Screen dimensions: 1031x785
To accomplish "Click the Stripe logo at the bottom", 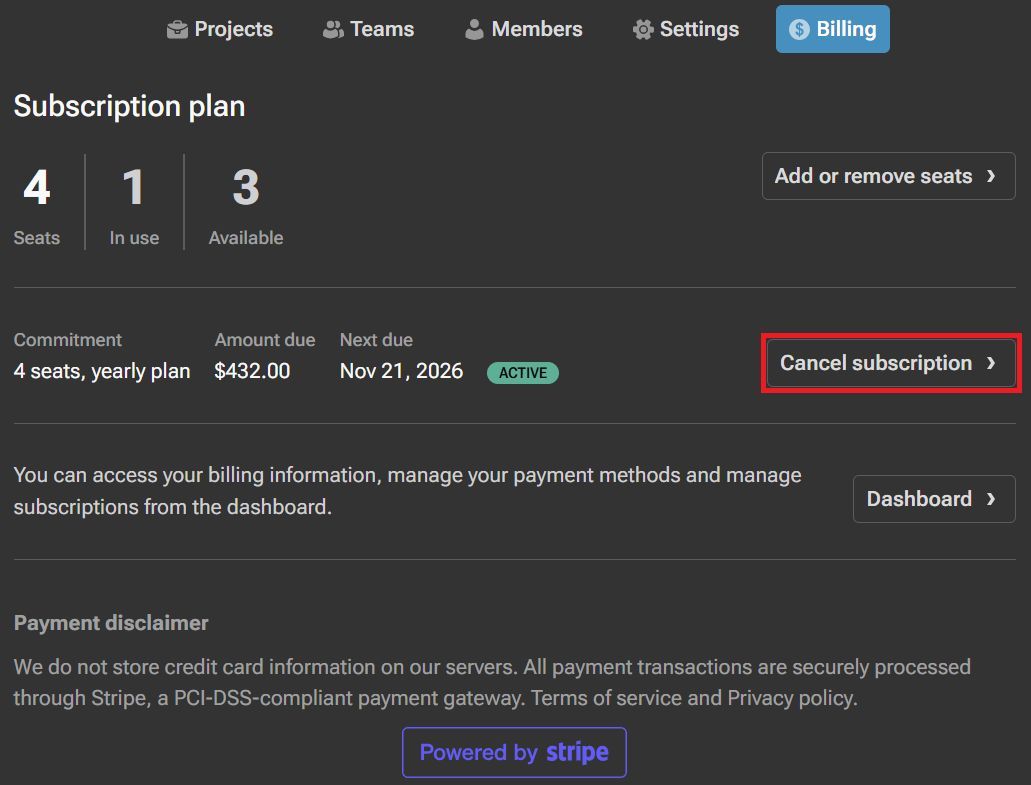I will point(579,752).
